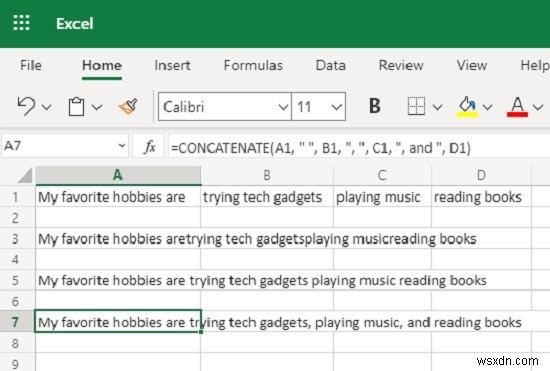Toggle Bold formatting

coord(375,106)
